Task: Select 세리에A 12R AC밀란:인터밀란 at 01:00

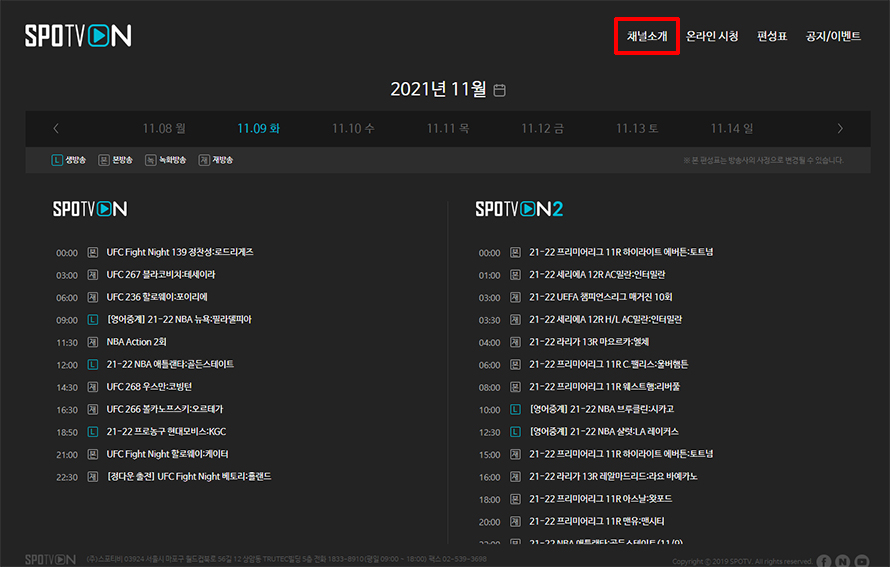Action: 597,275
